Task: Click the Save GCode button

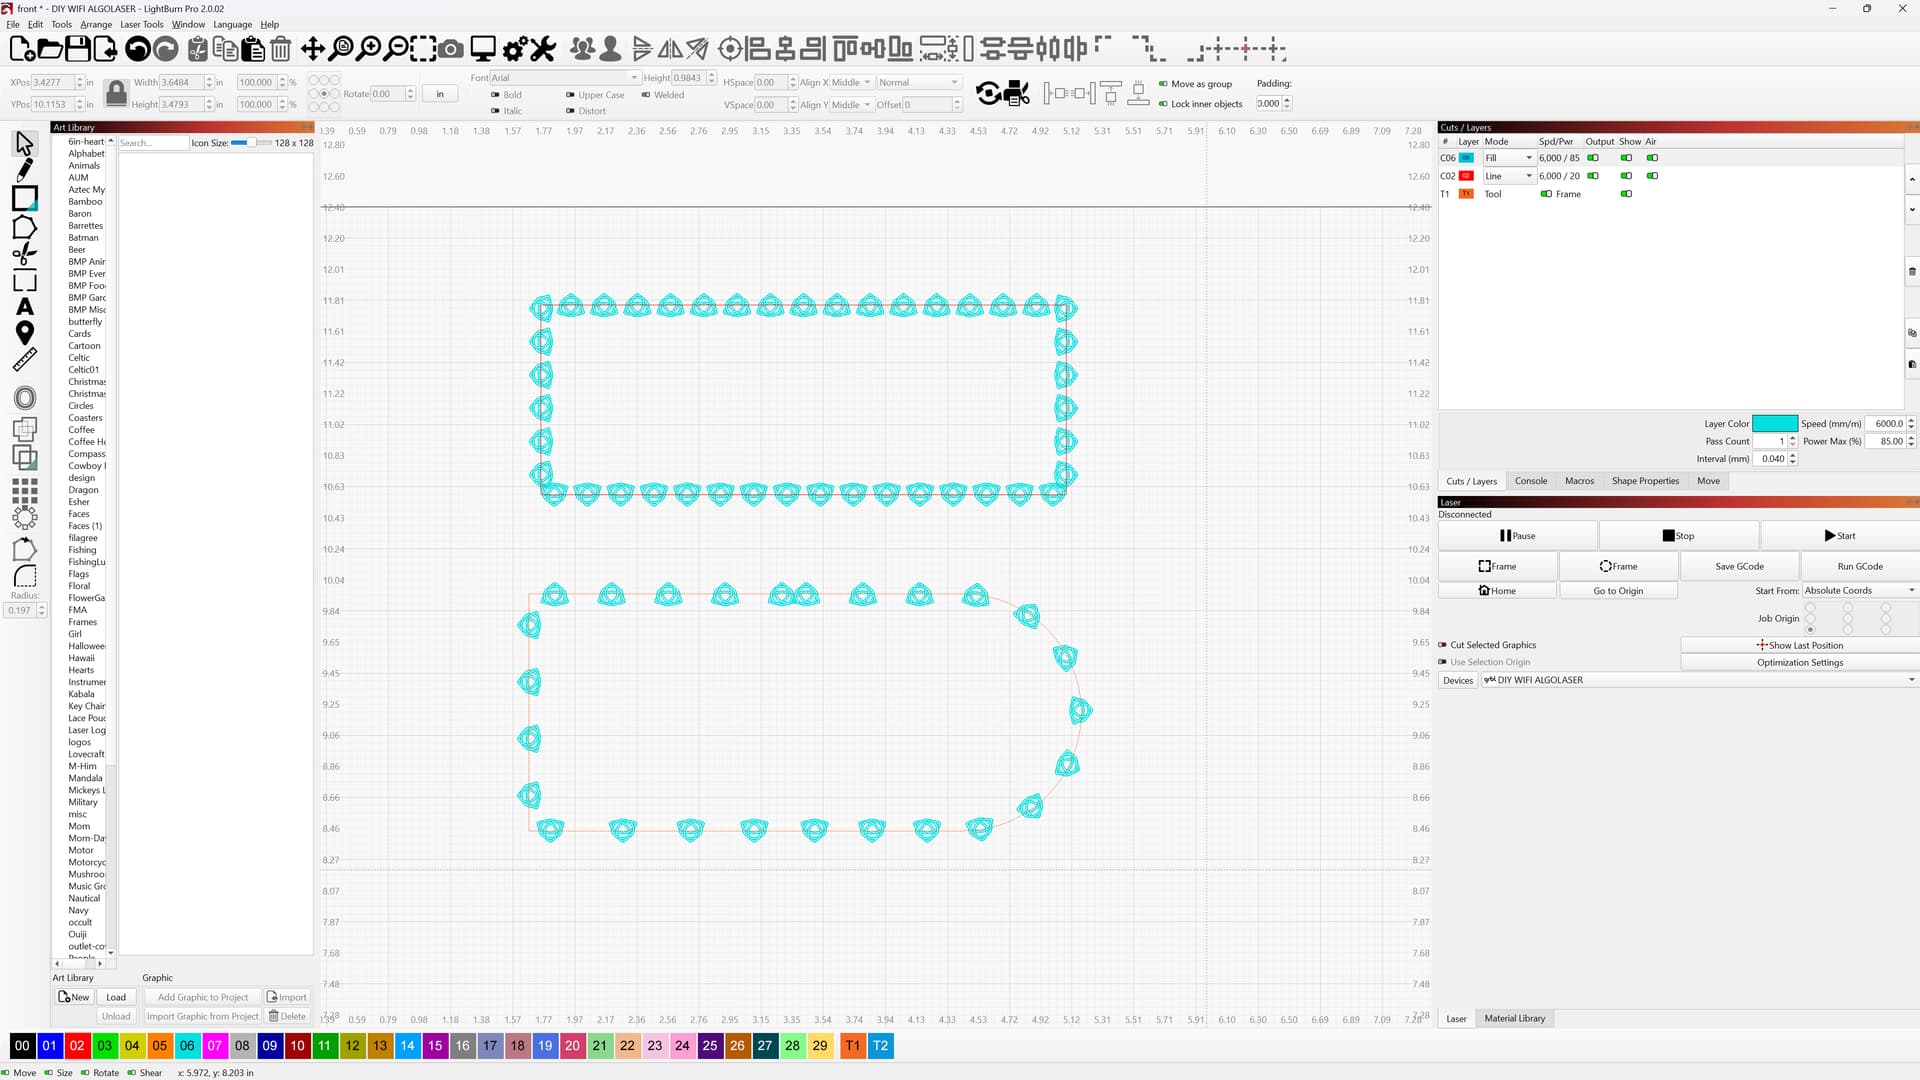Action: click(x=1739, y=566)
